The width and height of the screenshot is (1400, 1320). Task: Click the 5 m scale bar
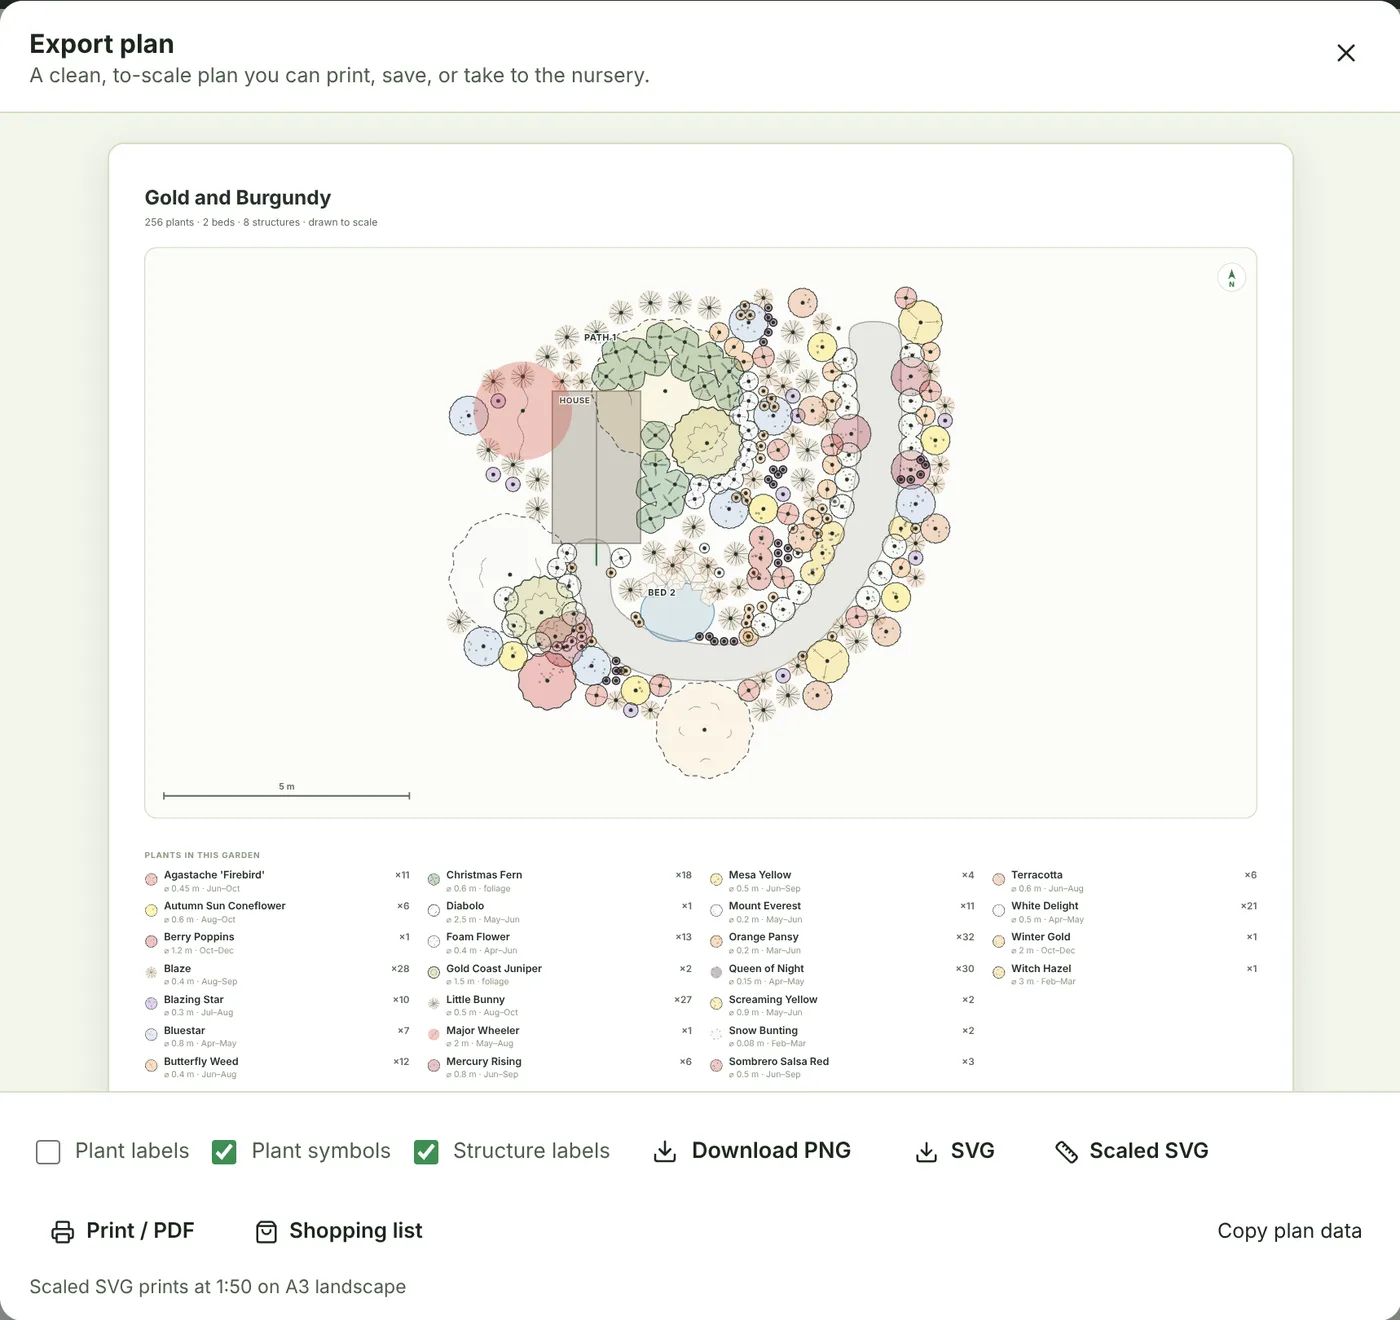(286, 792)
